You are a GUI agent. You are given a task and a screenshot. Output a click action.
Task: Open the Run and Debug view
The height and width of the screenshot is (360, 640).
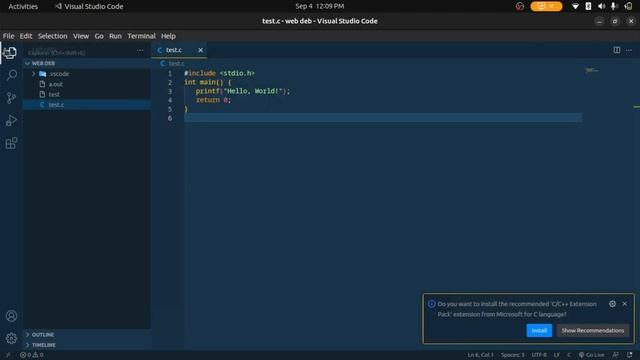tap(11, 120)
